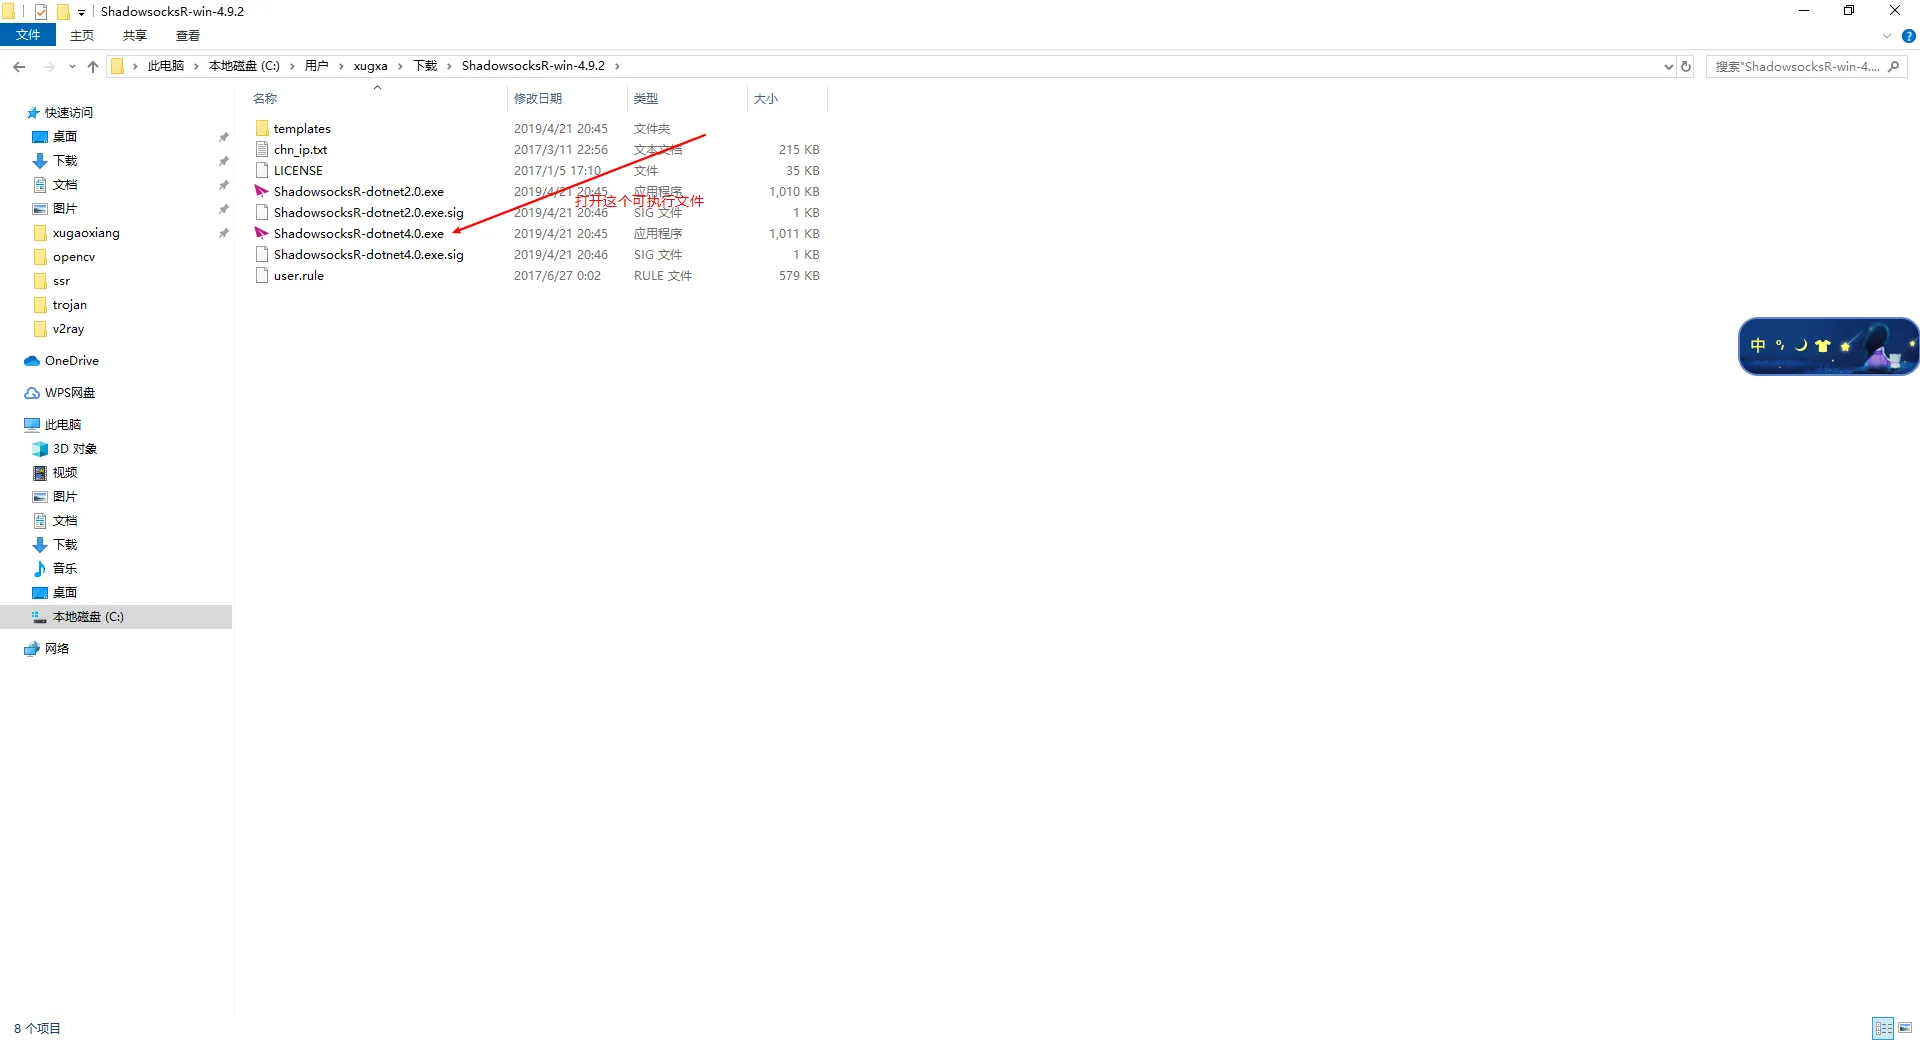Expand the address bar history dropdown
Image resolution: width=1920 pixels, height=1040 pixels.
click(x=1668, y=67)
